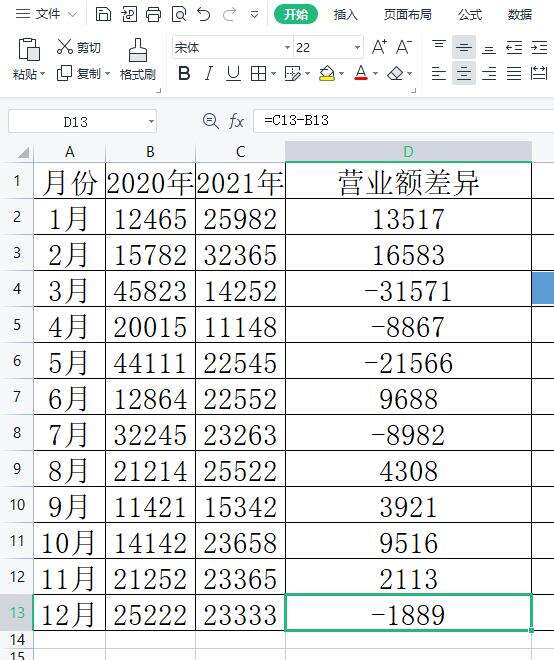Click the 粘贴 paste button
The width and height of the screenshot is (554, 660).
click(x=29, y=59)
